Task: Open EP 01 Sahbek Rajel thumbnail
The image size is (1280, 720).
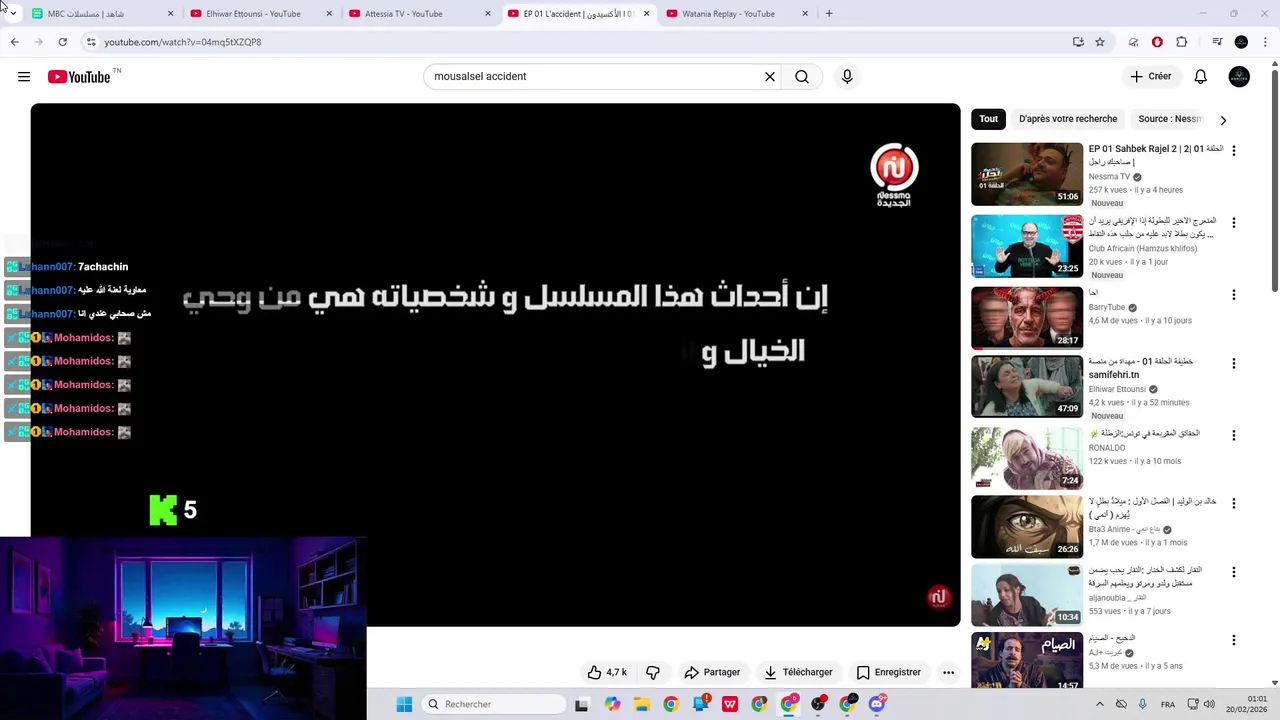Action: pyautogui.click(x=1027, y=174)
